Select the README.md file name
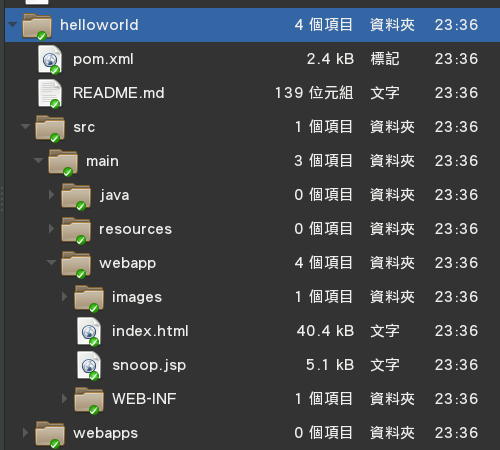This screenshot has width=500, height=450. pyautogui.click(x=119, y=93)
